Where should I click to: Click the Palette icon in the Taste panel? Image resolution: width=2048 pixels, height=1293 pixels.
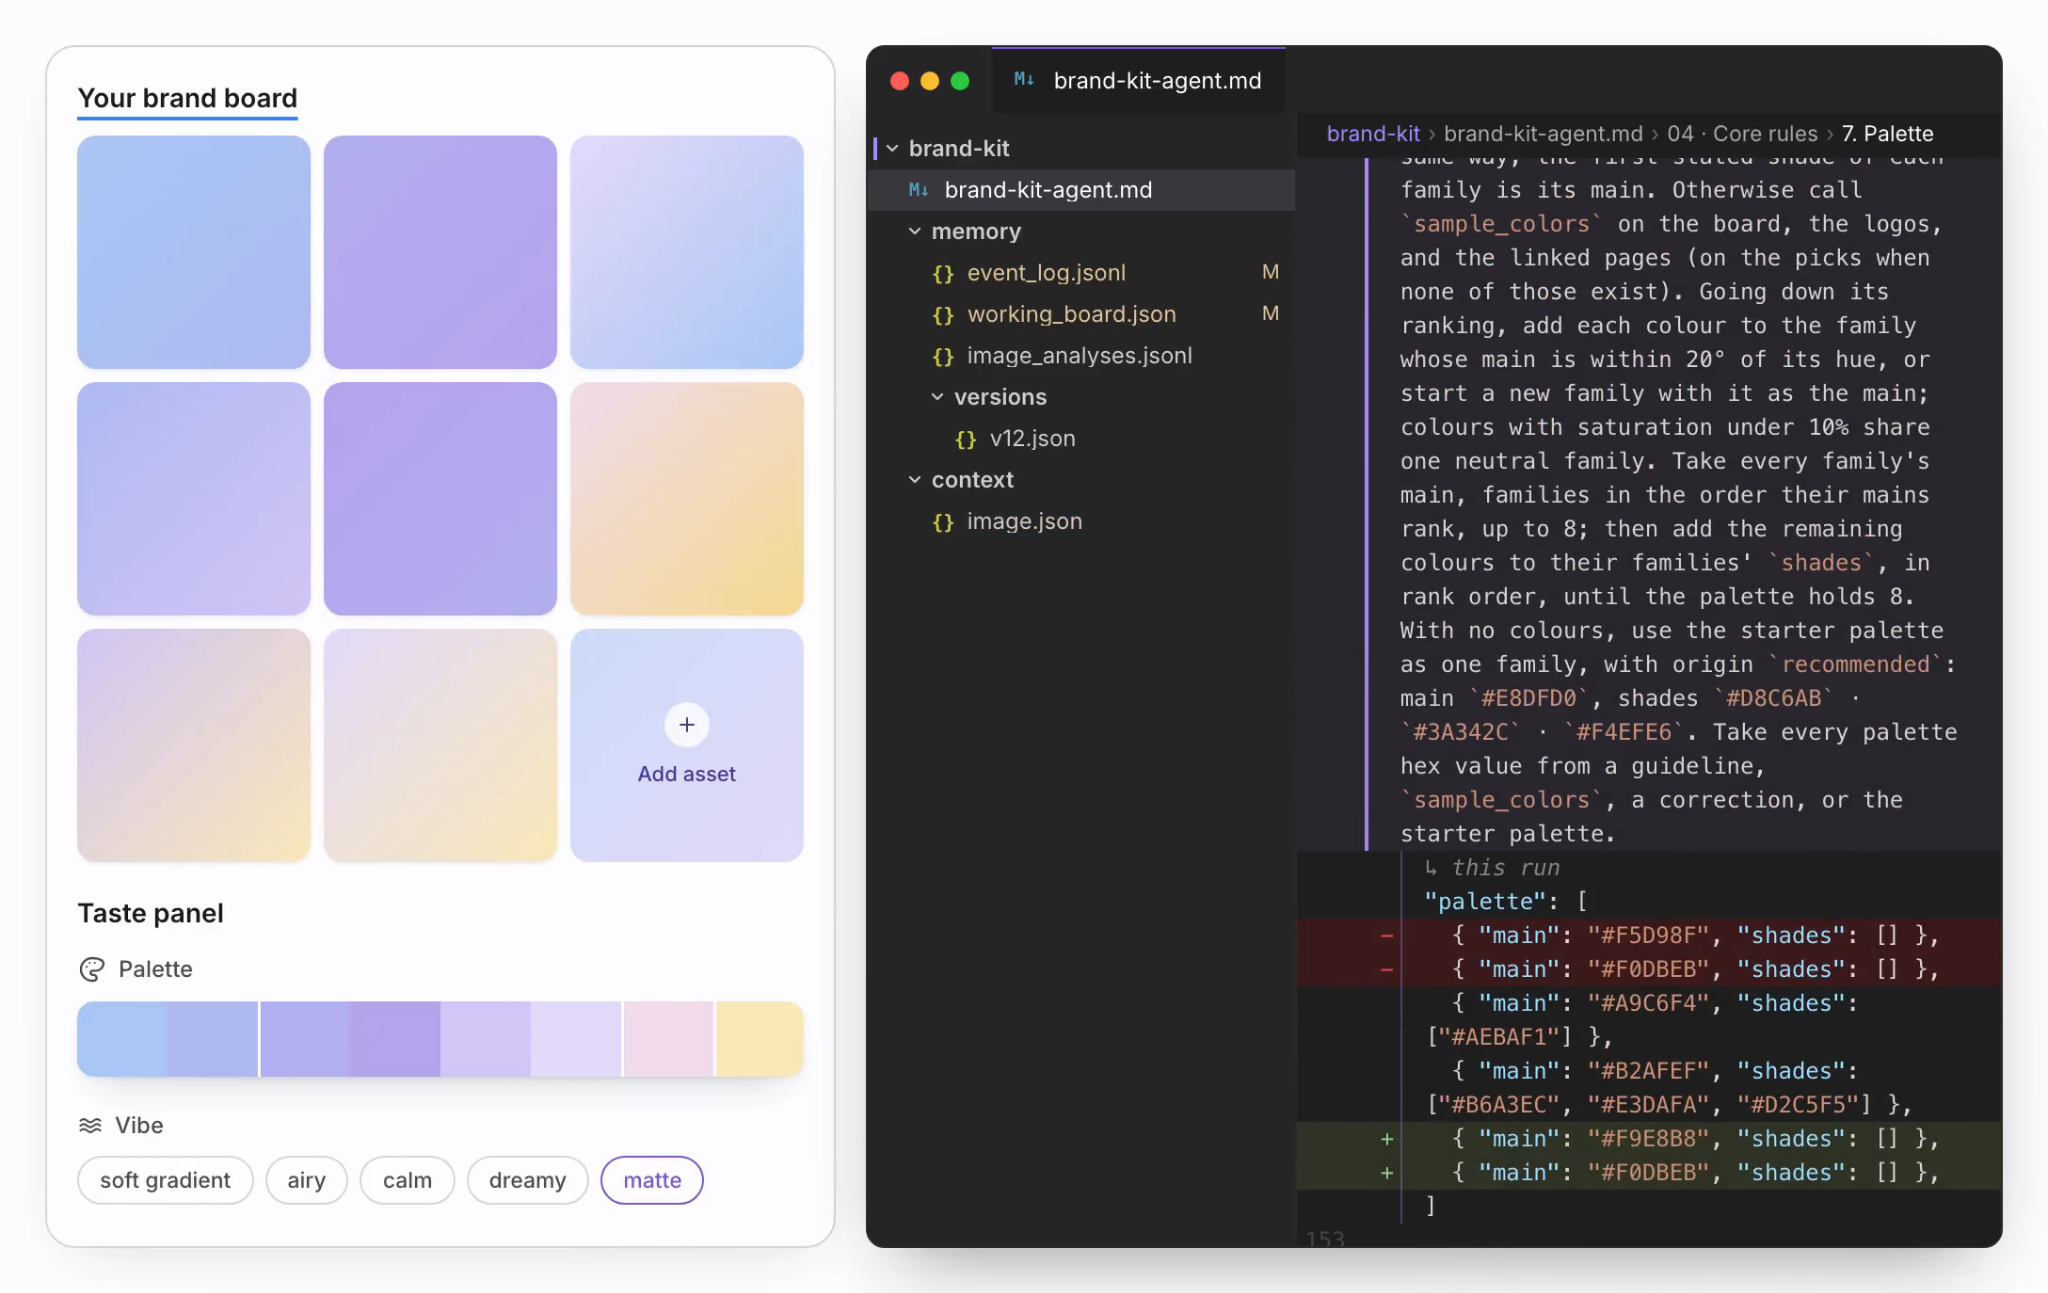coord(92,969)
